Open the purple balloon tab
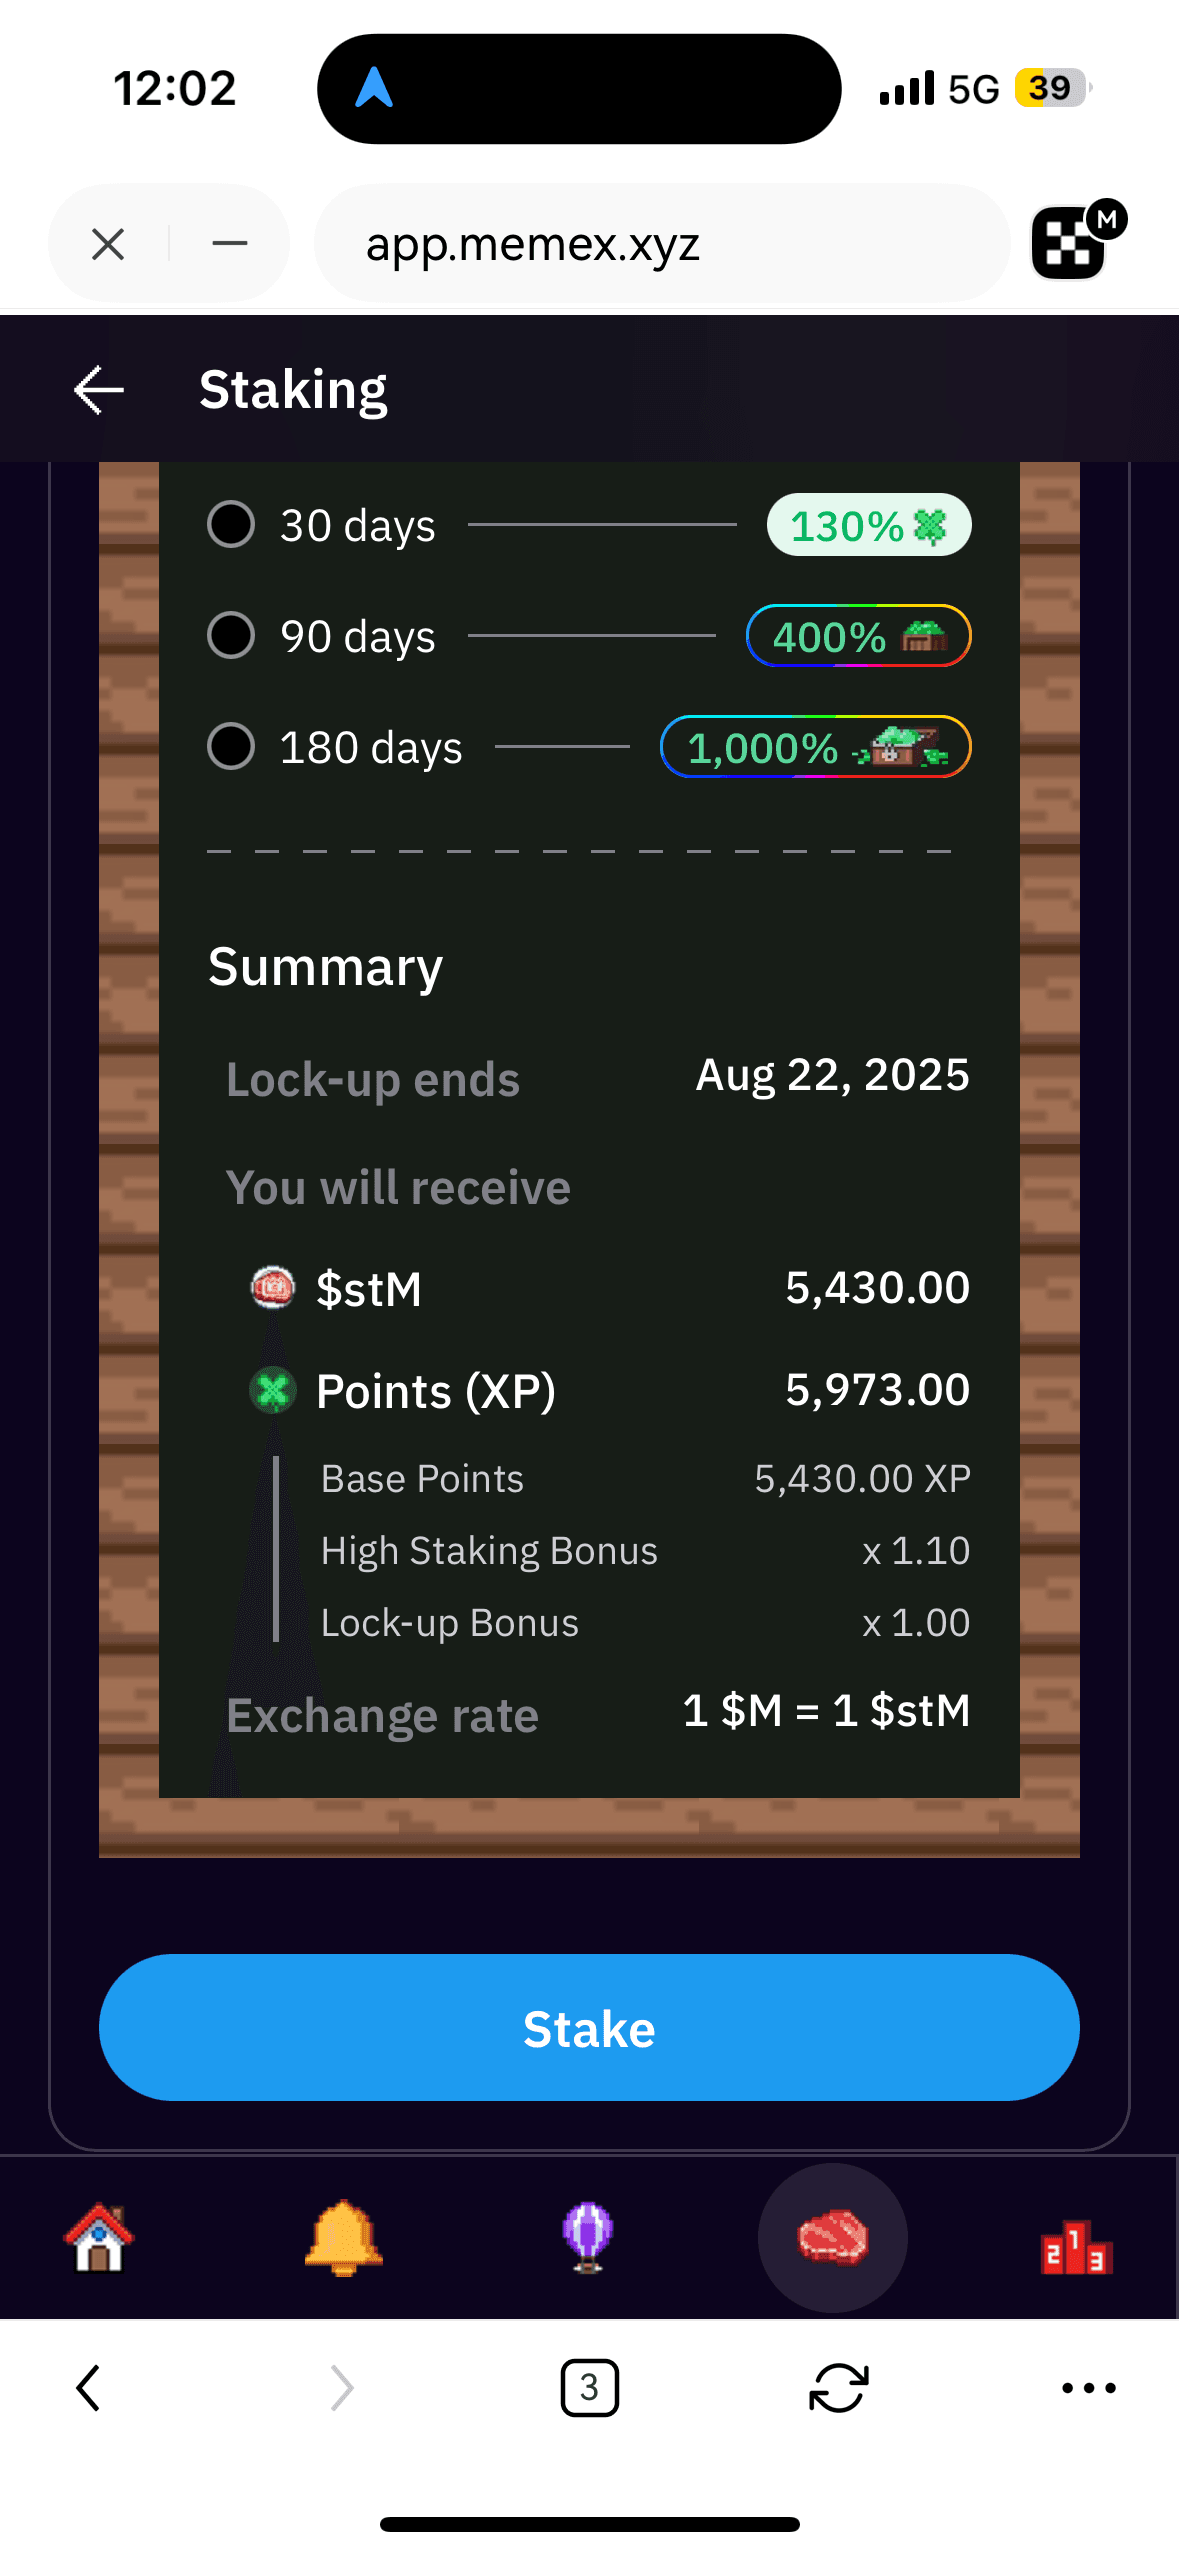Viewport: 1179px width, 2556px height. coord(588,2238)
